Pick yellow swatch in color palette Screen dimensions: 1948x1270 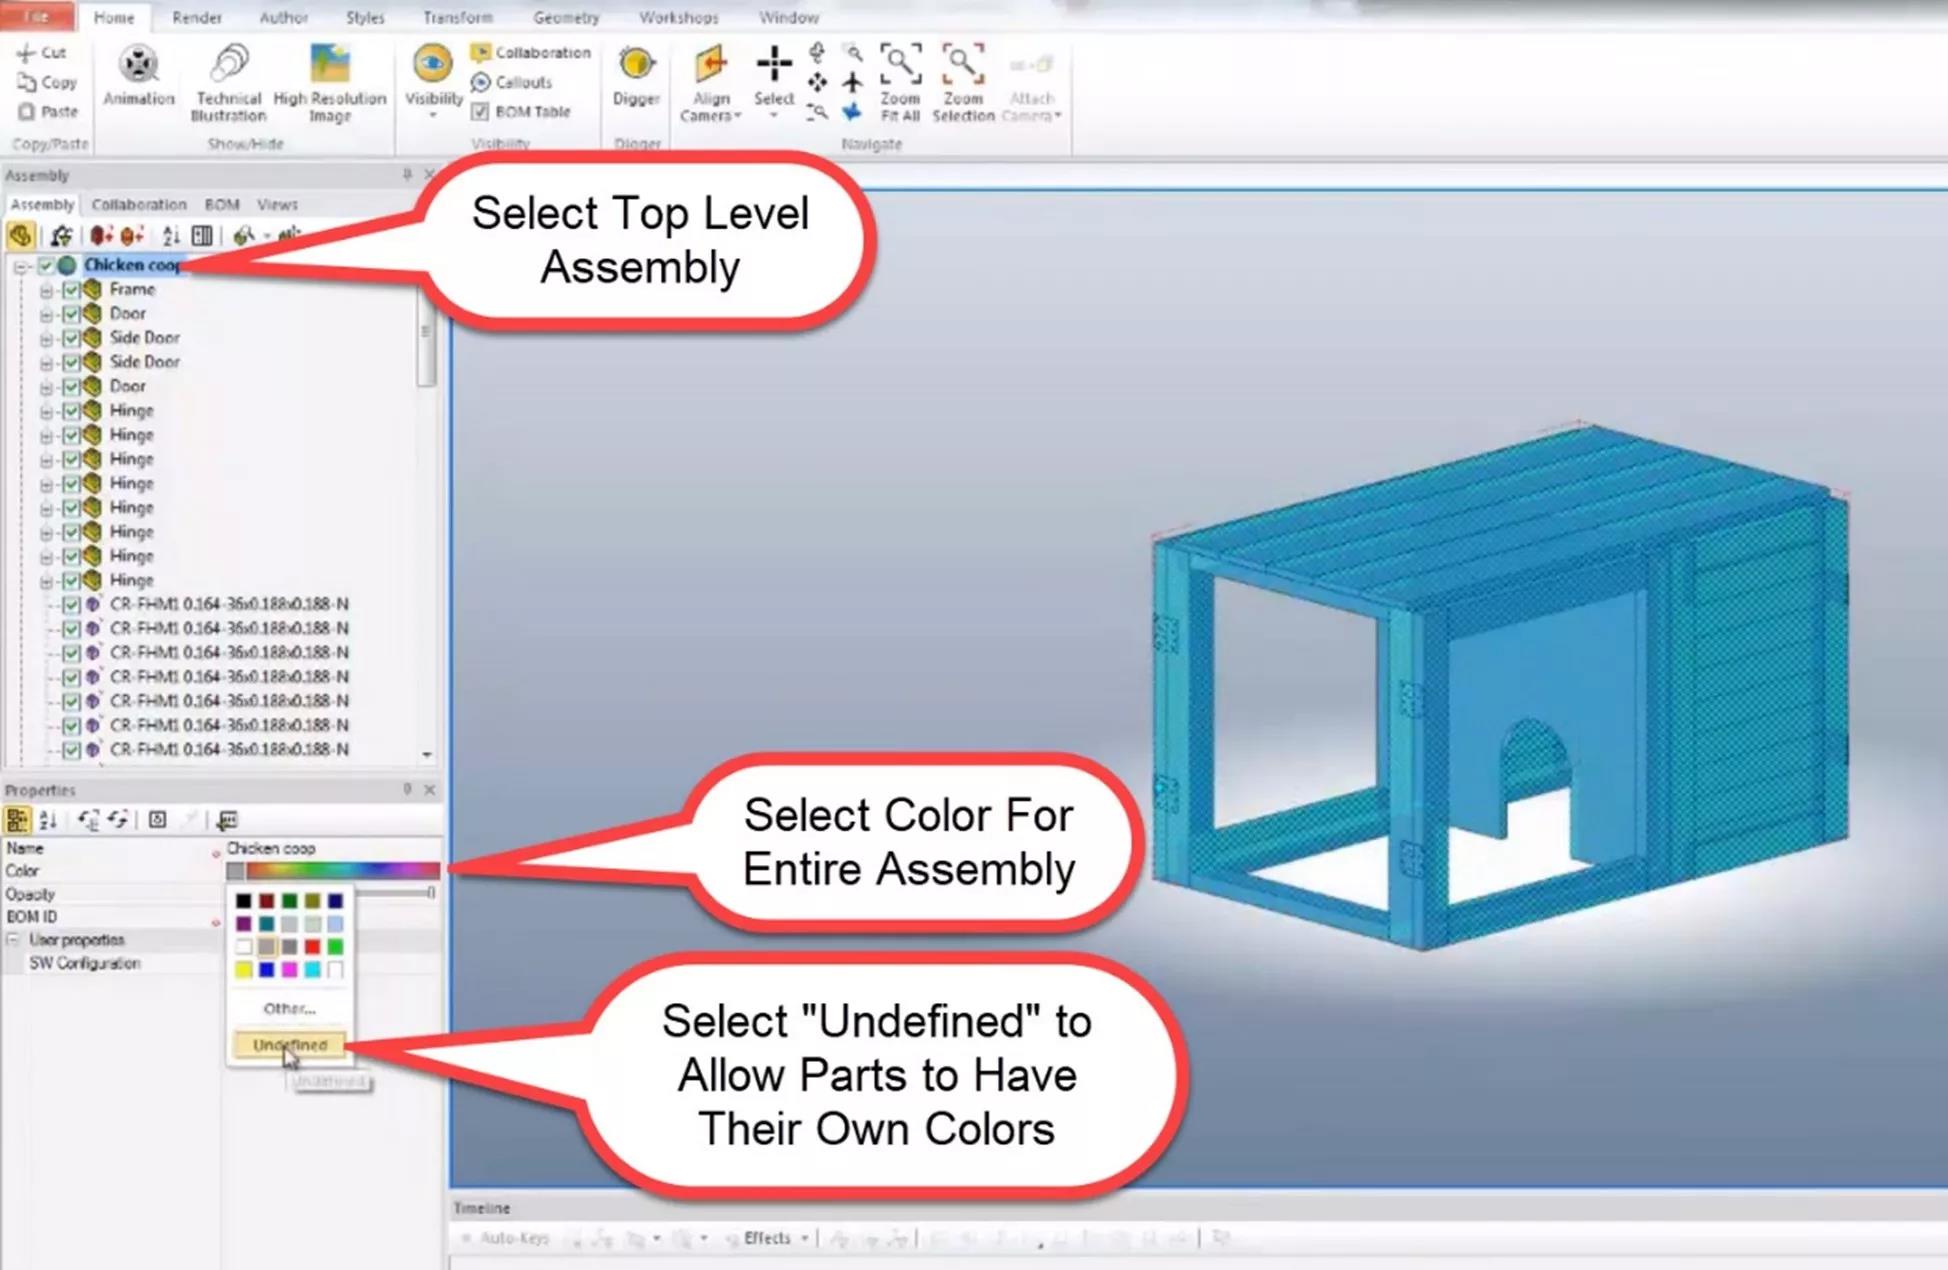coord(244,969)
